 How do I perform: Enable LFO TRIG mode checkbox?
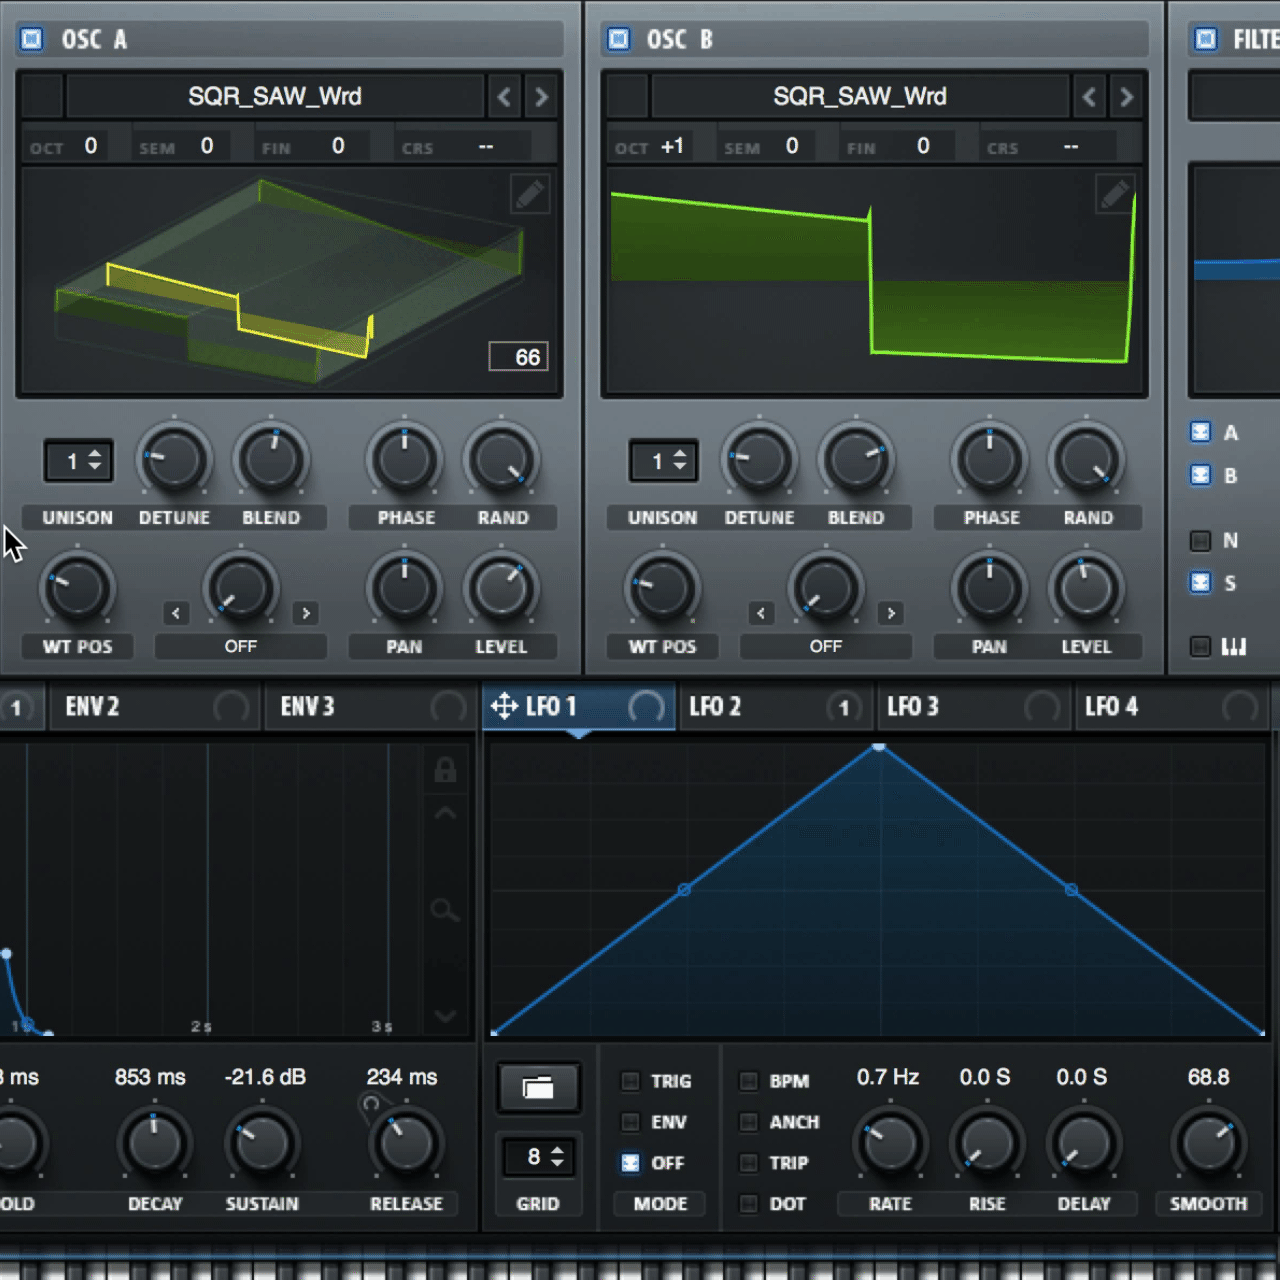[x=630, y=1081]
